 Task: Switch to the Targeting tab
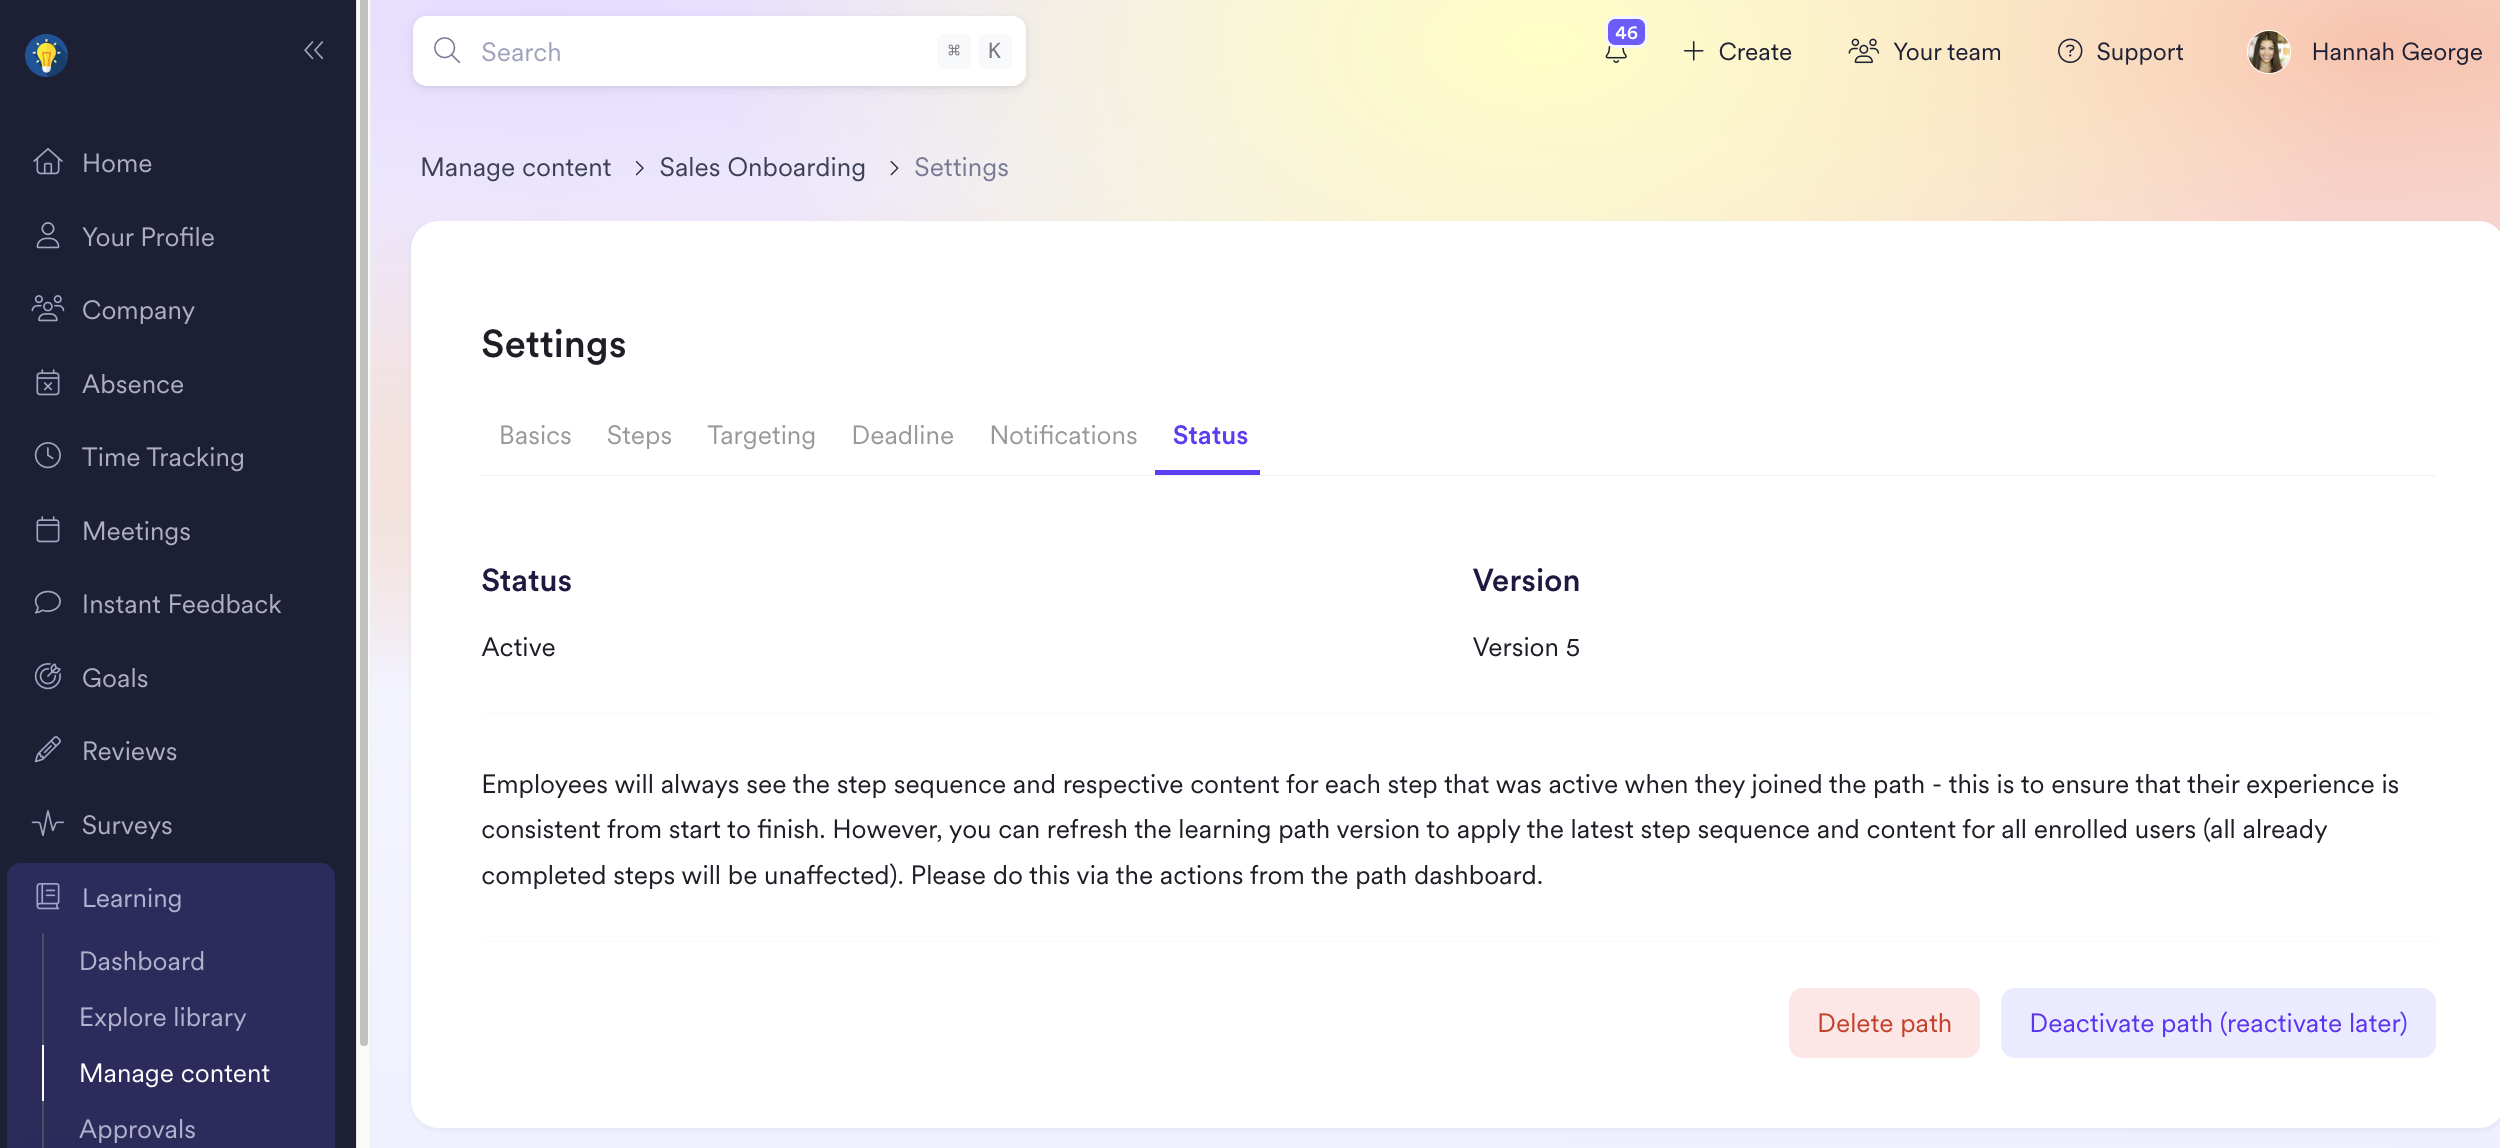761,436
